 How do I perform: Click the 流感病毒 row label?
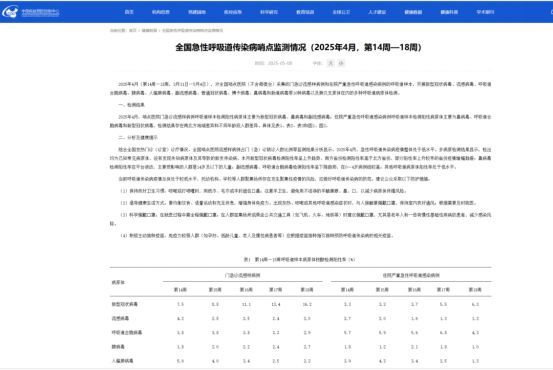point(120,318)
